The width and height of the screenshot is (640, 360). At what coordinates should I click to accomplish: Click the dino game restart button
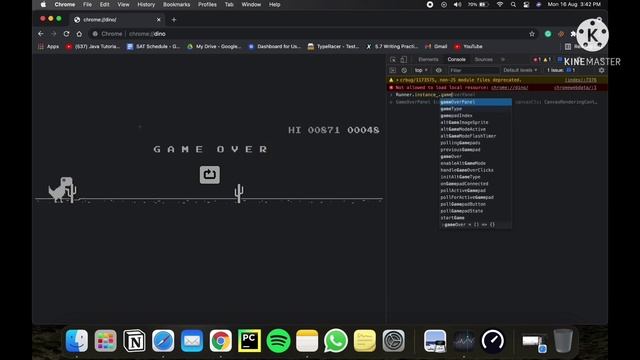click(209, 175)
